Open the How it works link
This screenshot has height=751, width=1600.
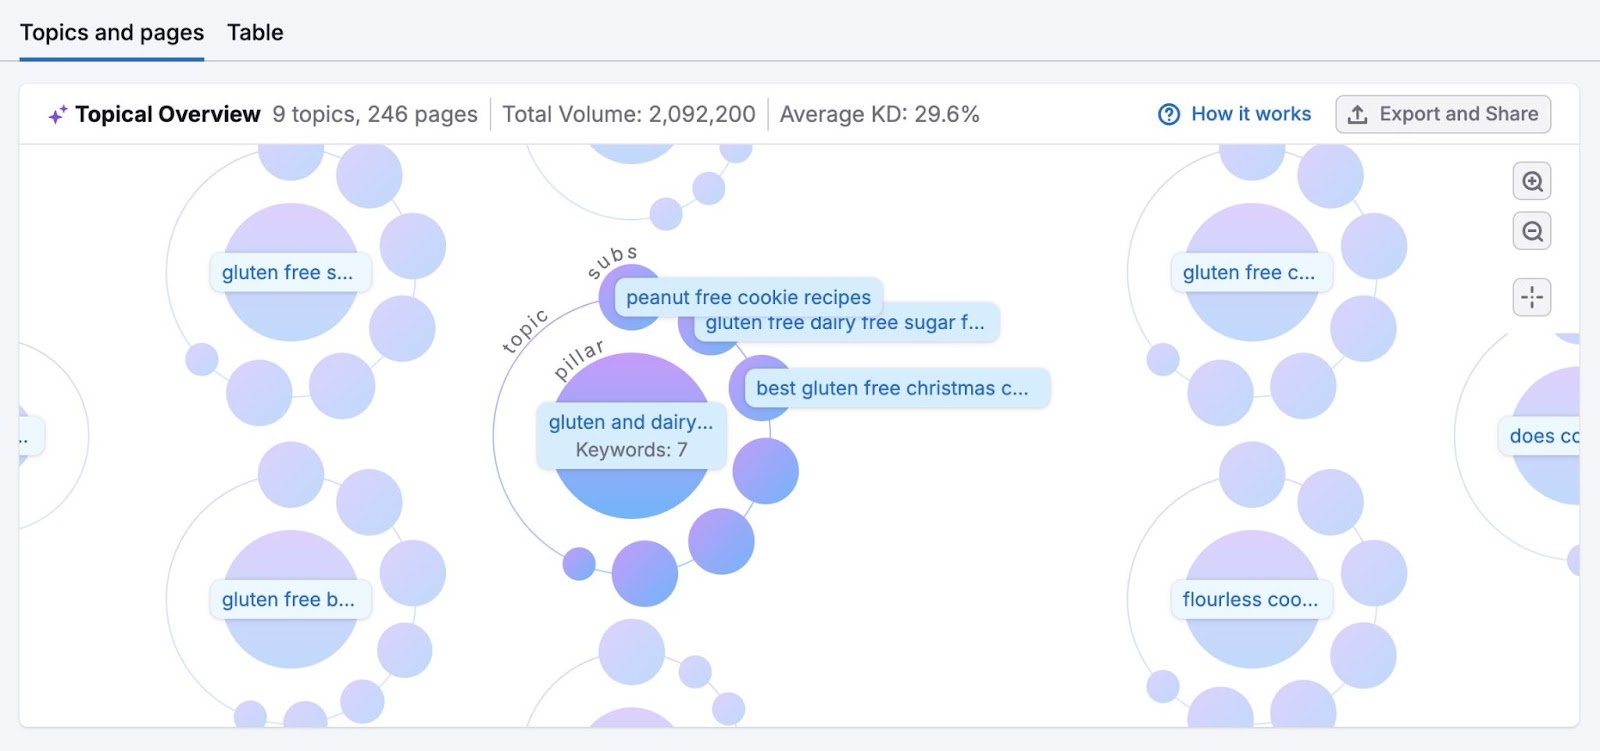(x=1251, y=114)
